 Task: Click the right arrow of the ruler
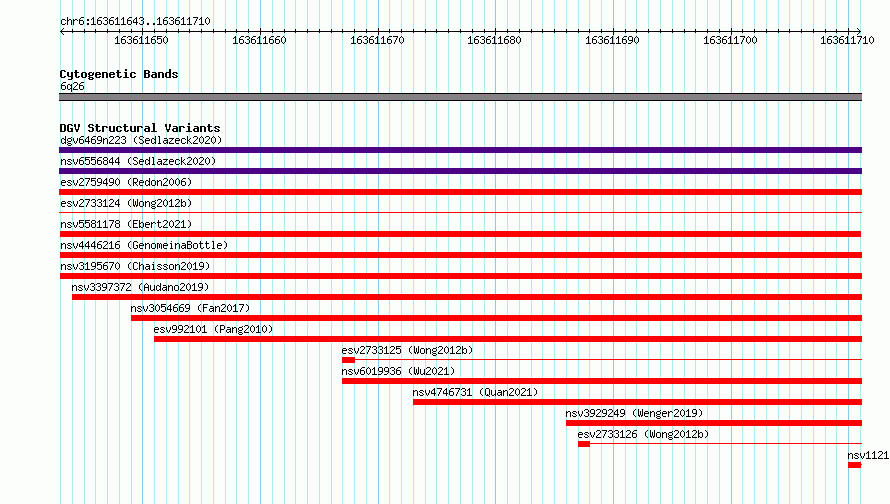click(x=859, y=31)
